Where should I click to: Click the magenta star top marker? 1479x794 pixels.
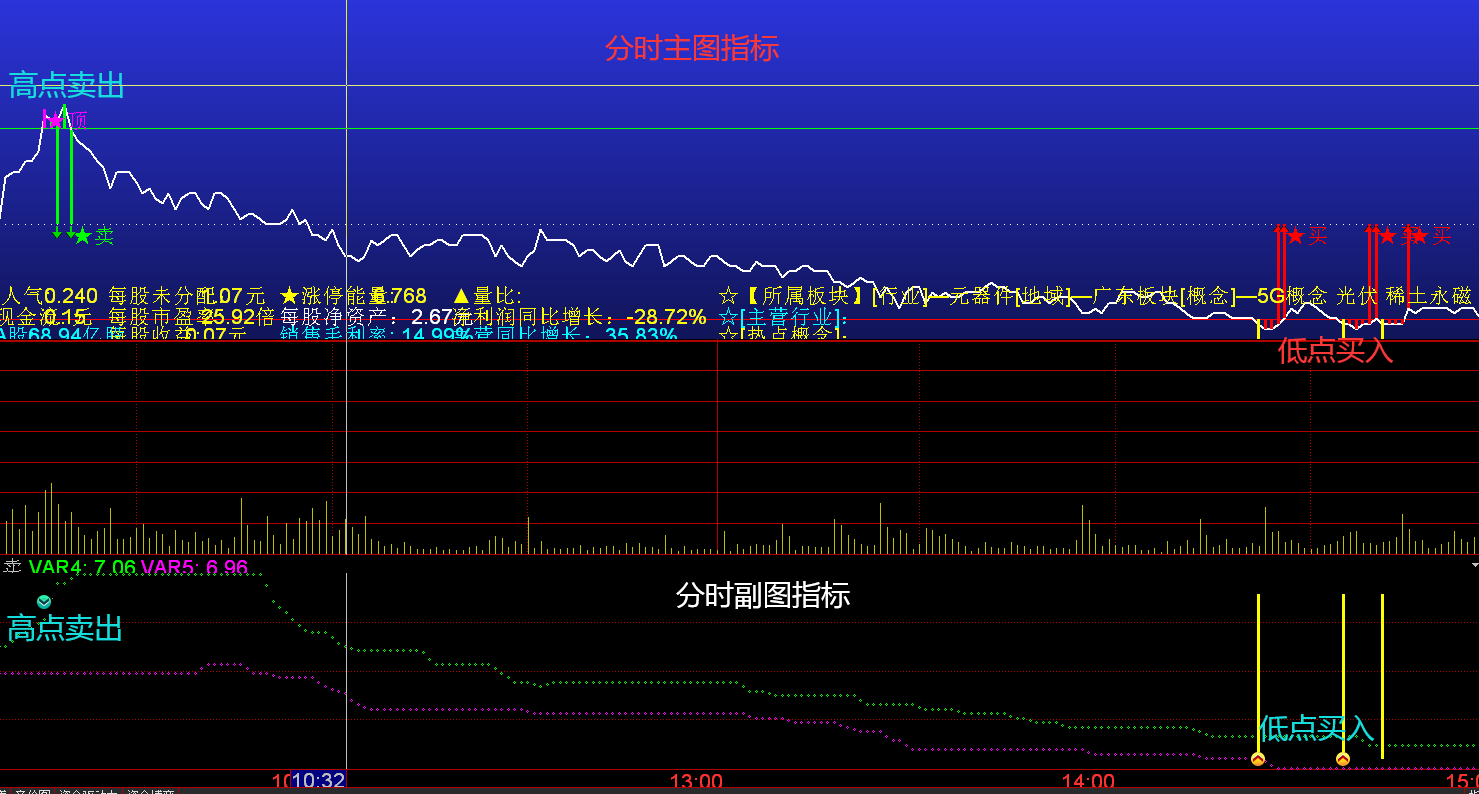point(56,120)
